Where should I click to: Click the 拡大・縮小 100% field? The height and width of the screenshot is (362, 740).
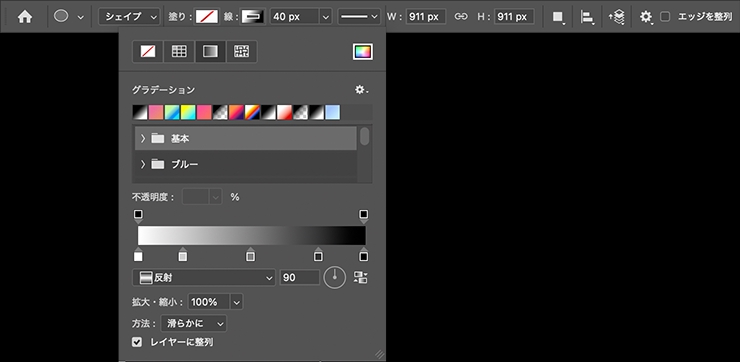point(210,302)
